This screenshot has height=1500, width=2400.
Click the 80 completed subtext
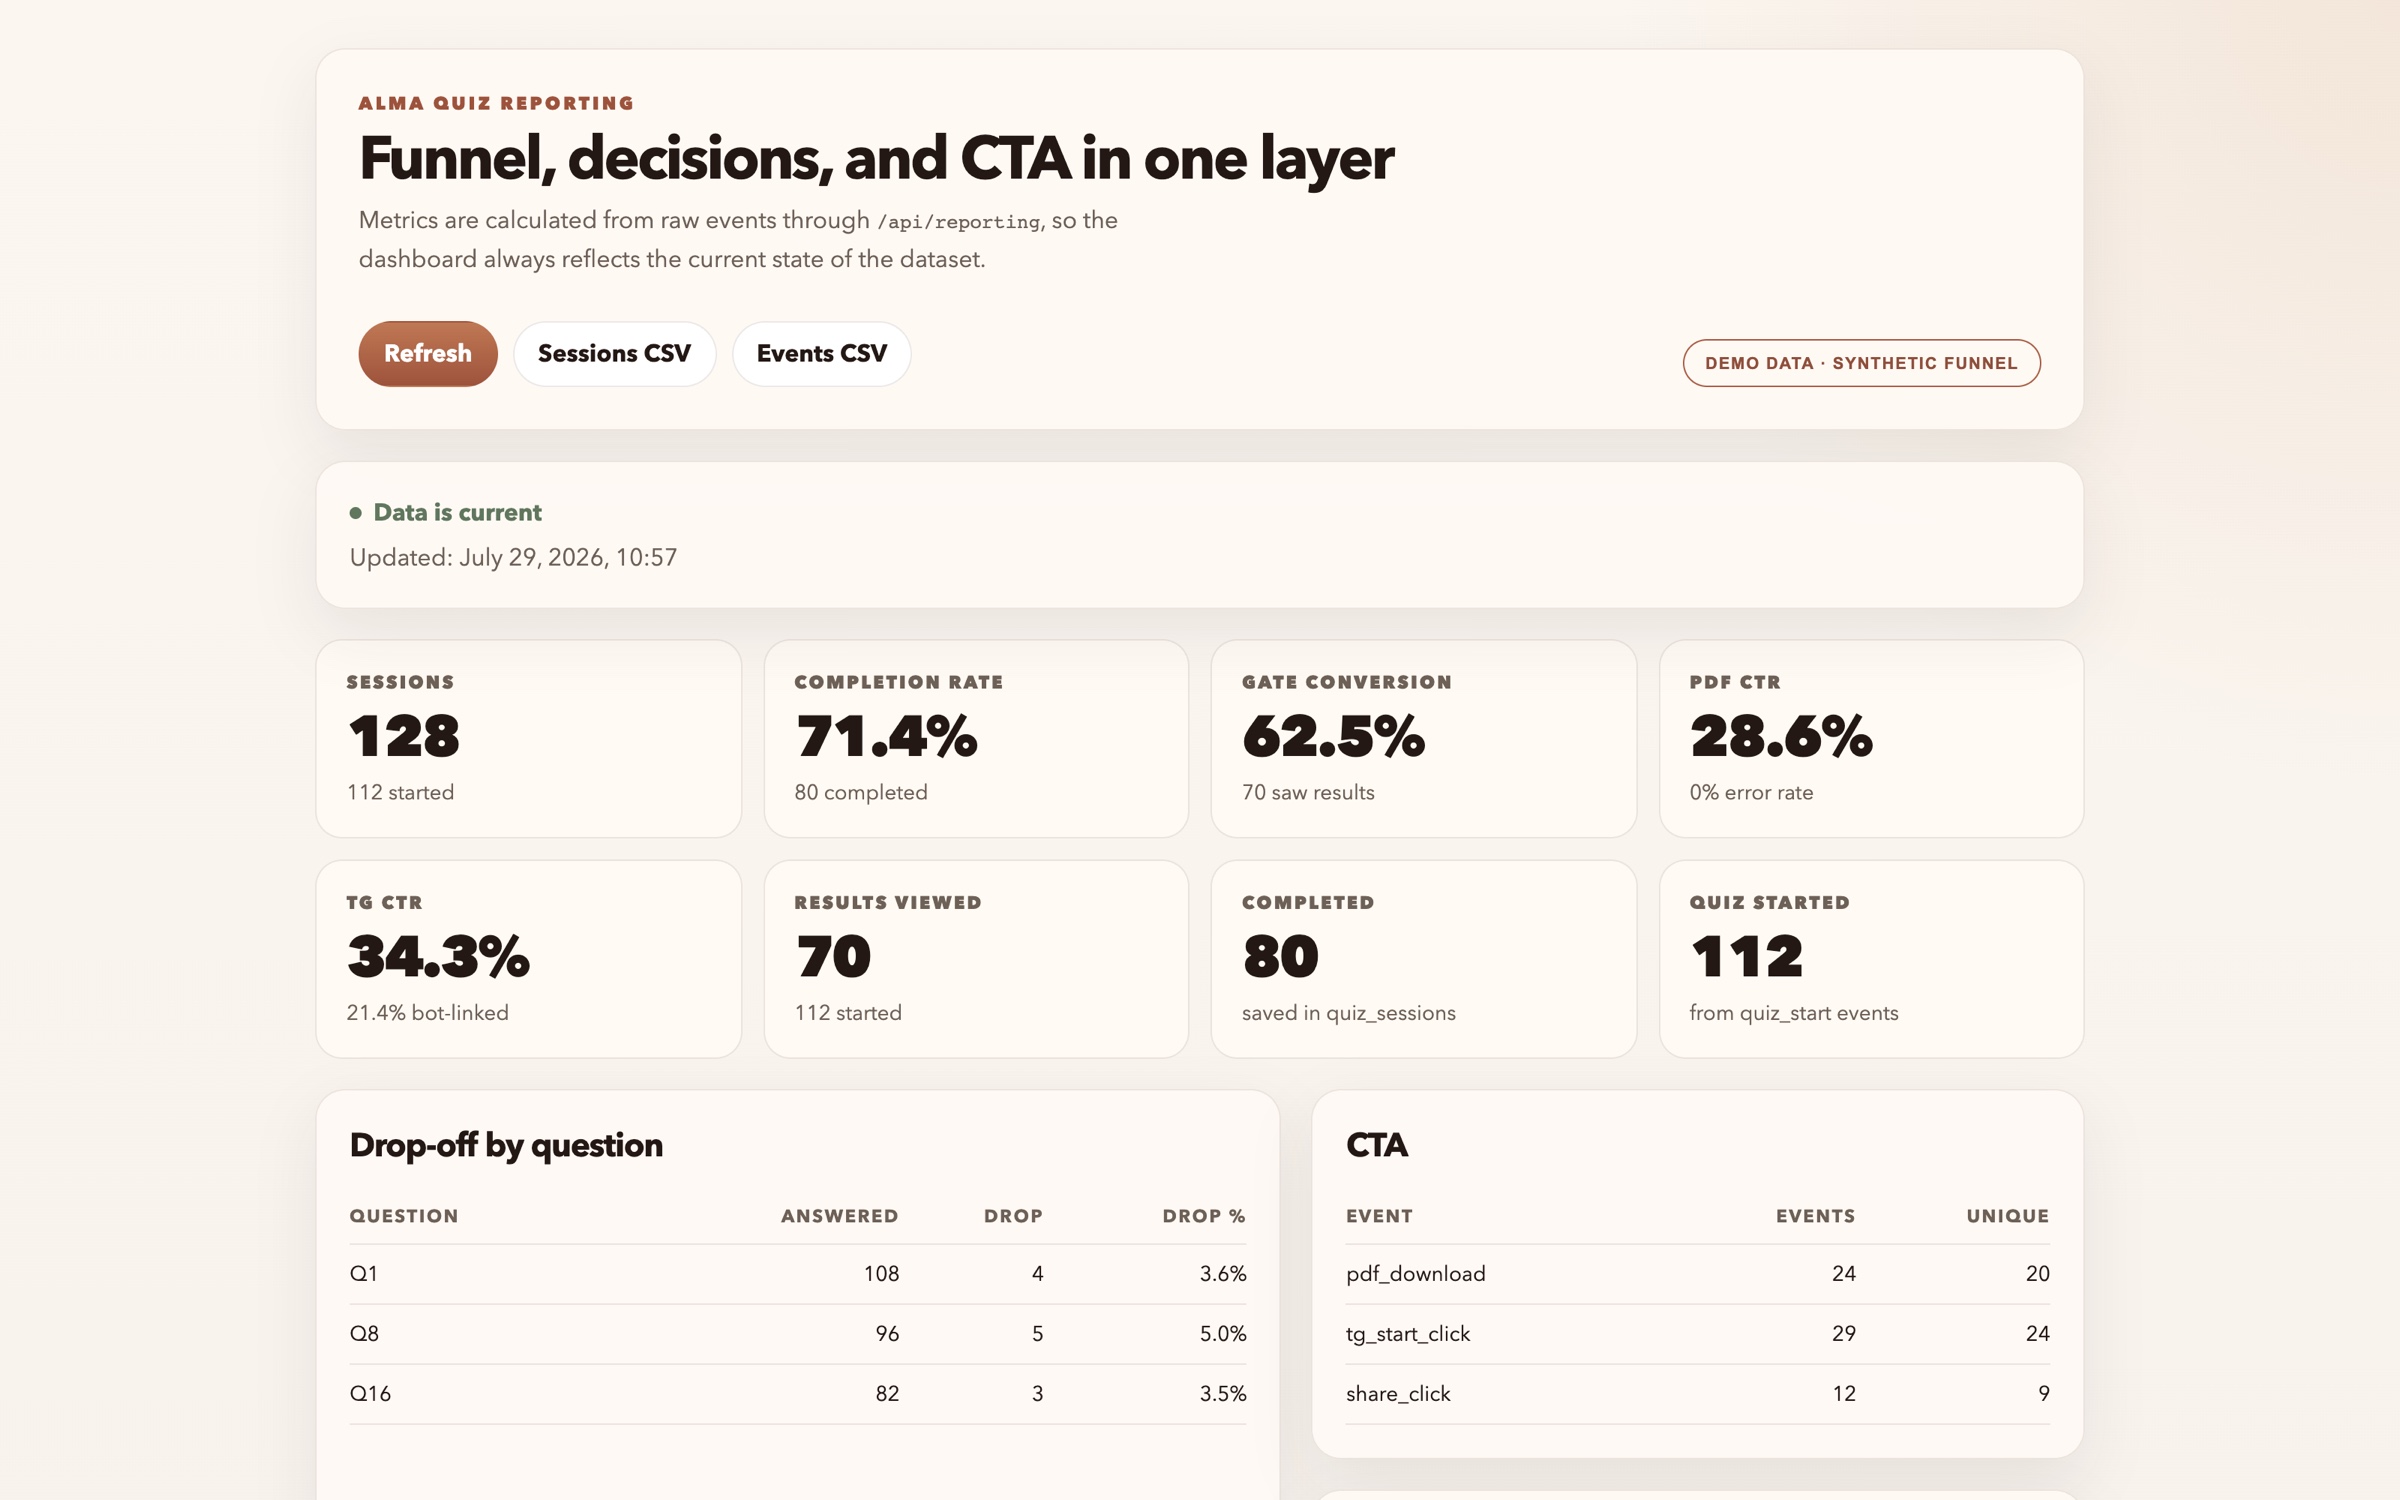[x=861, y=793]
